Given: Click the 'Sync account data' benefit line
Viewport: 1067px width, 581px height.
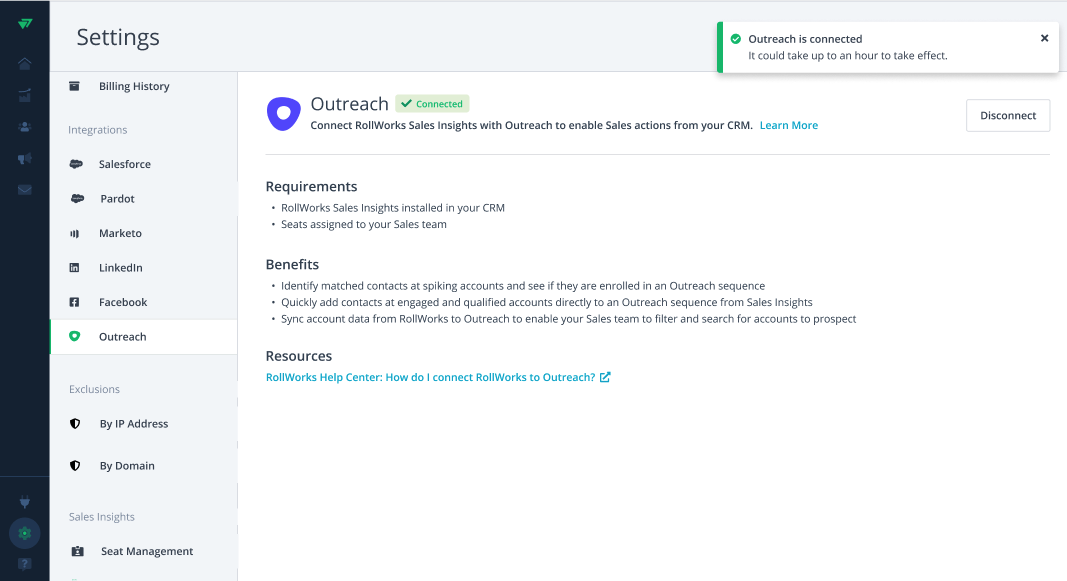Looking at the screenshot, I should point(568,319).
